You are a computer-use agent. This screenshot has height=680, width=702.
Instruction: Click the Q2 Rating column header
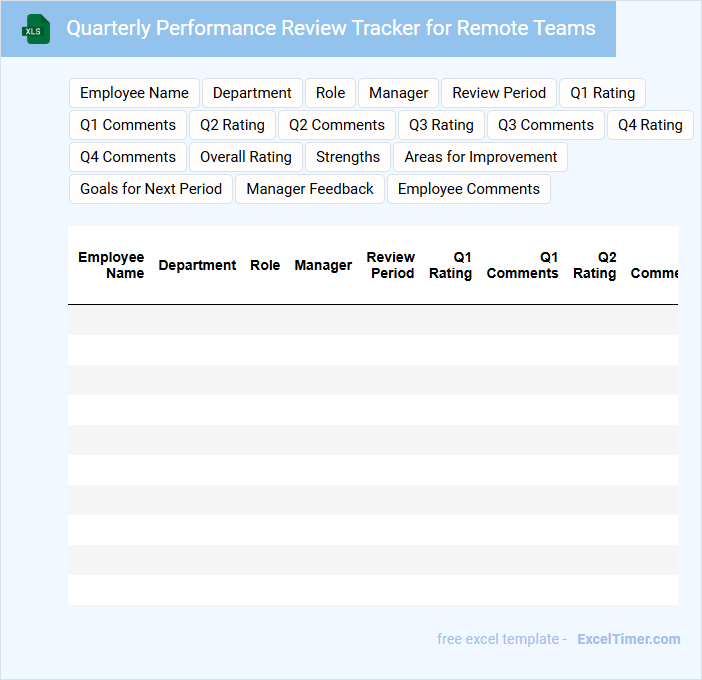click(x=595, y=265)
